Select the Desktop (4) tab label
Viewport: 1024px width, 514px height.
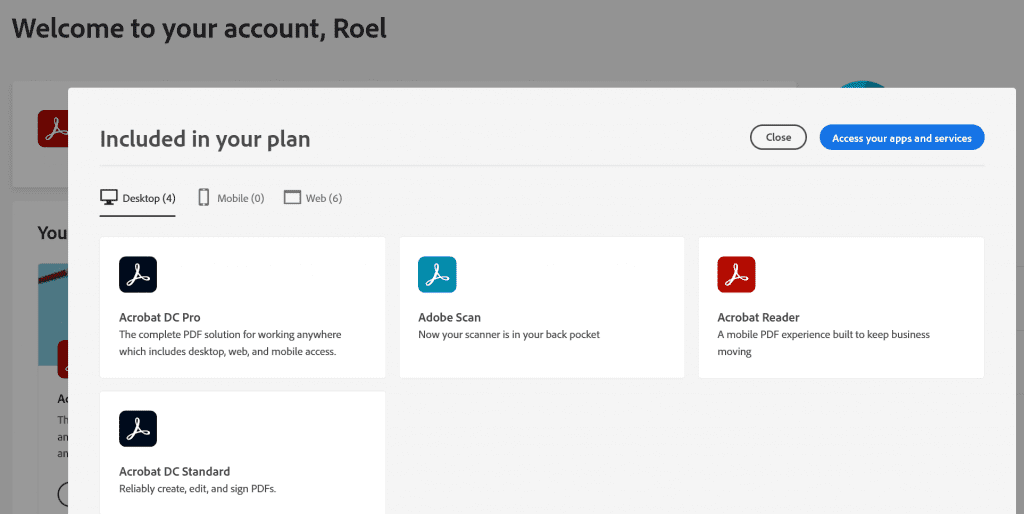coord(149,199)
